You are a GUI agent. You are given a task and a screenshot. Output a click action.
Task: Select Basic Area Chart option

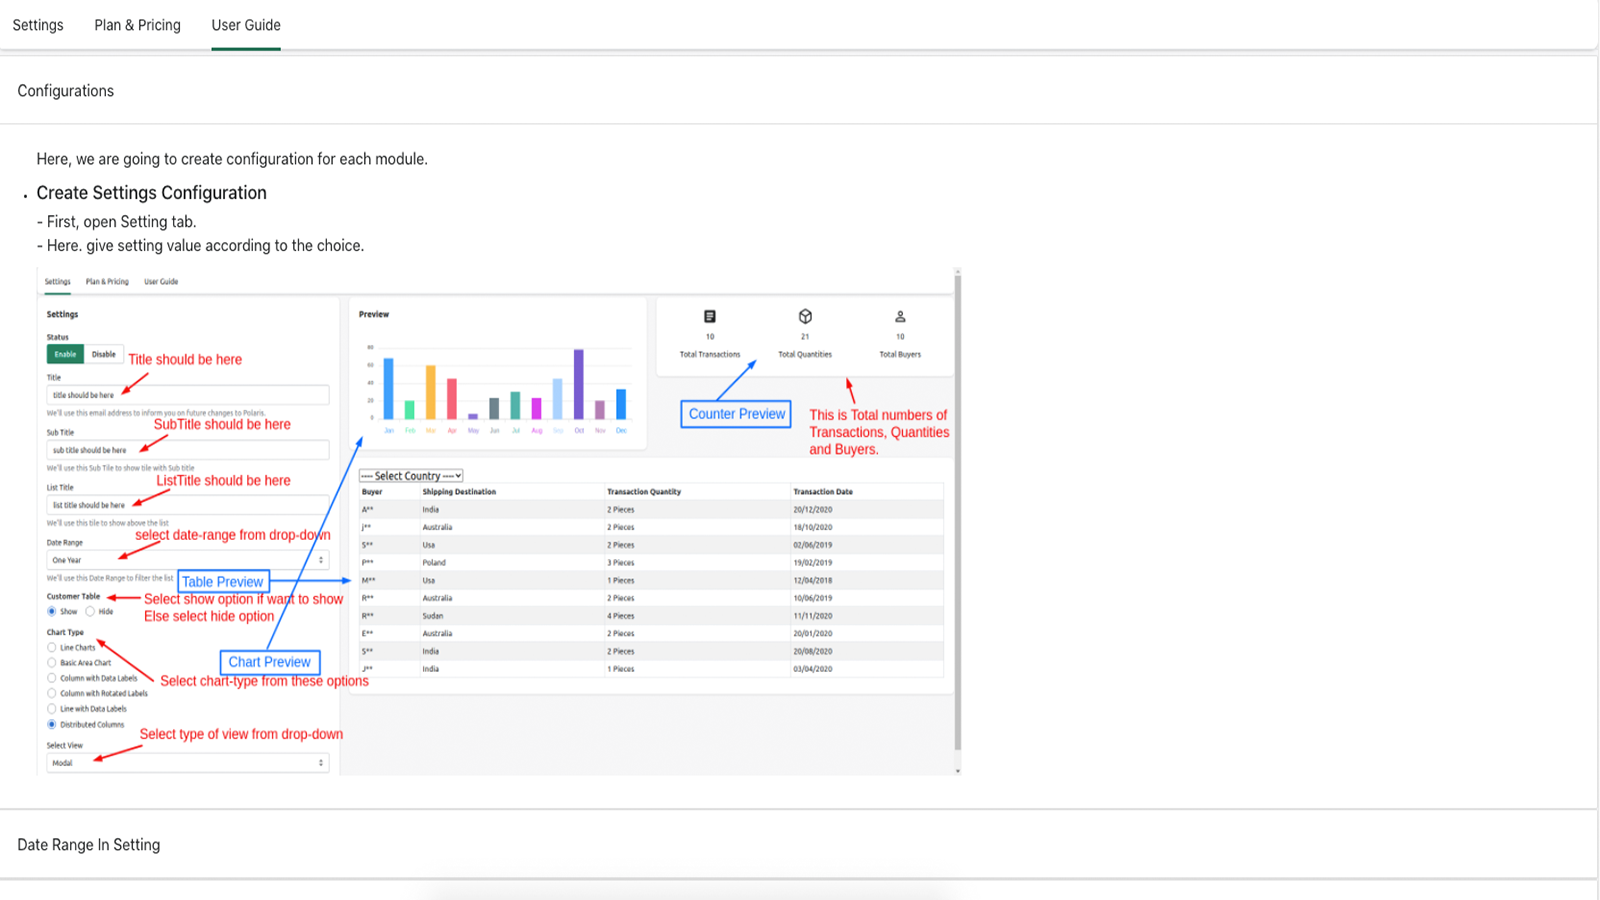pos(52,662)
